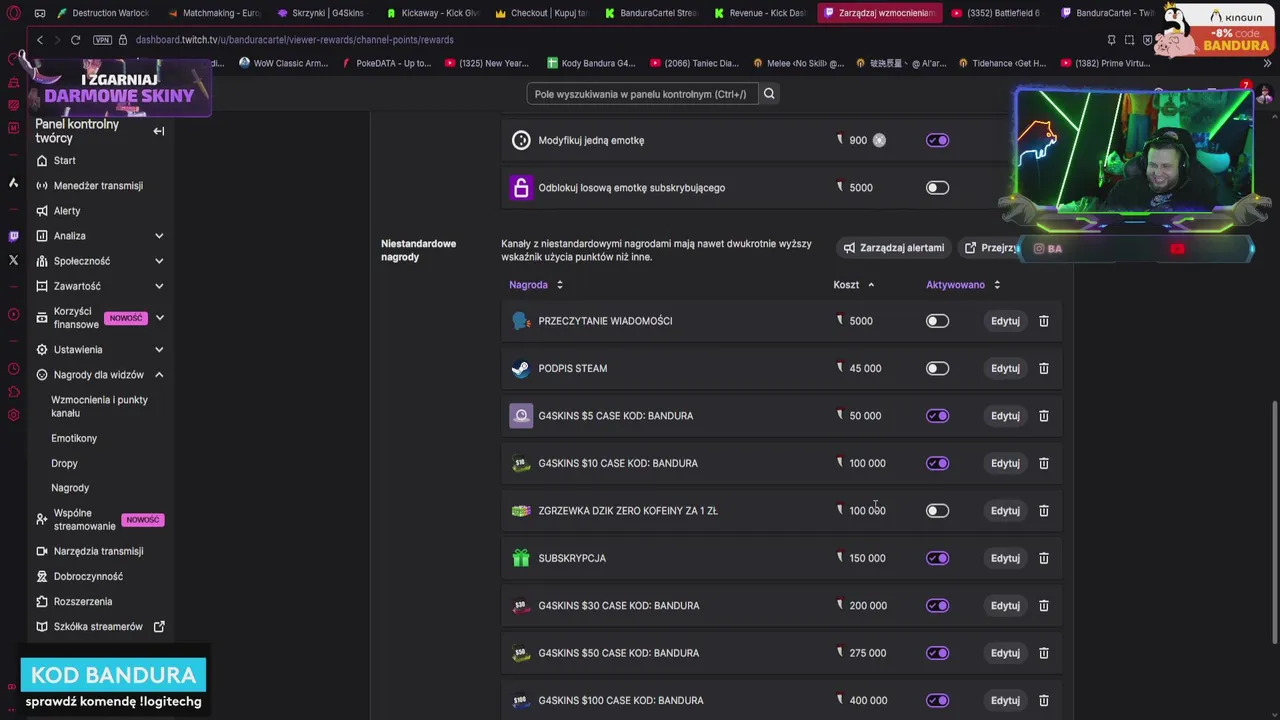Click the VPN badge in address bar
Image resolution: width=1280 pixels, height=720 pixels.
click(102, 40)
